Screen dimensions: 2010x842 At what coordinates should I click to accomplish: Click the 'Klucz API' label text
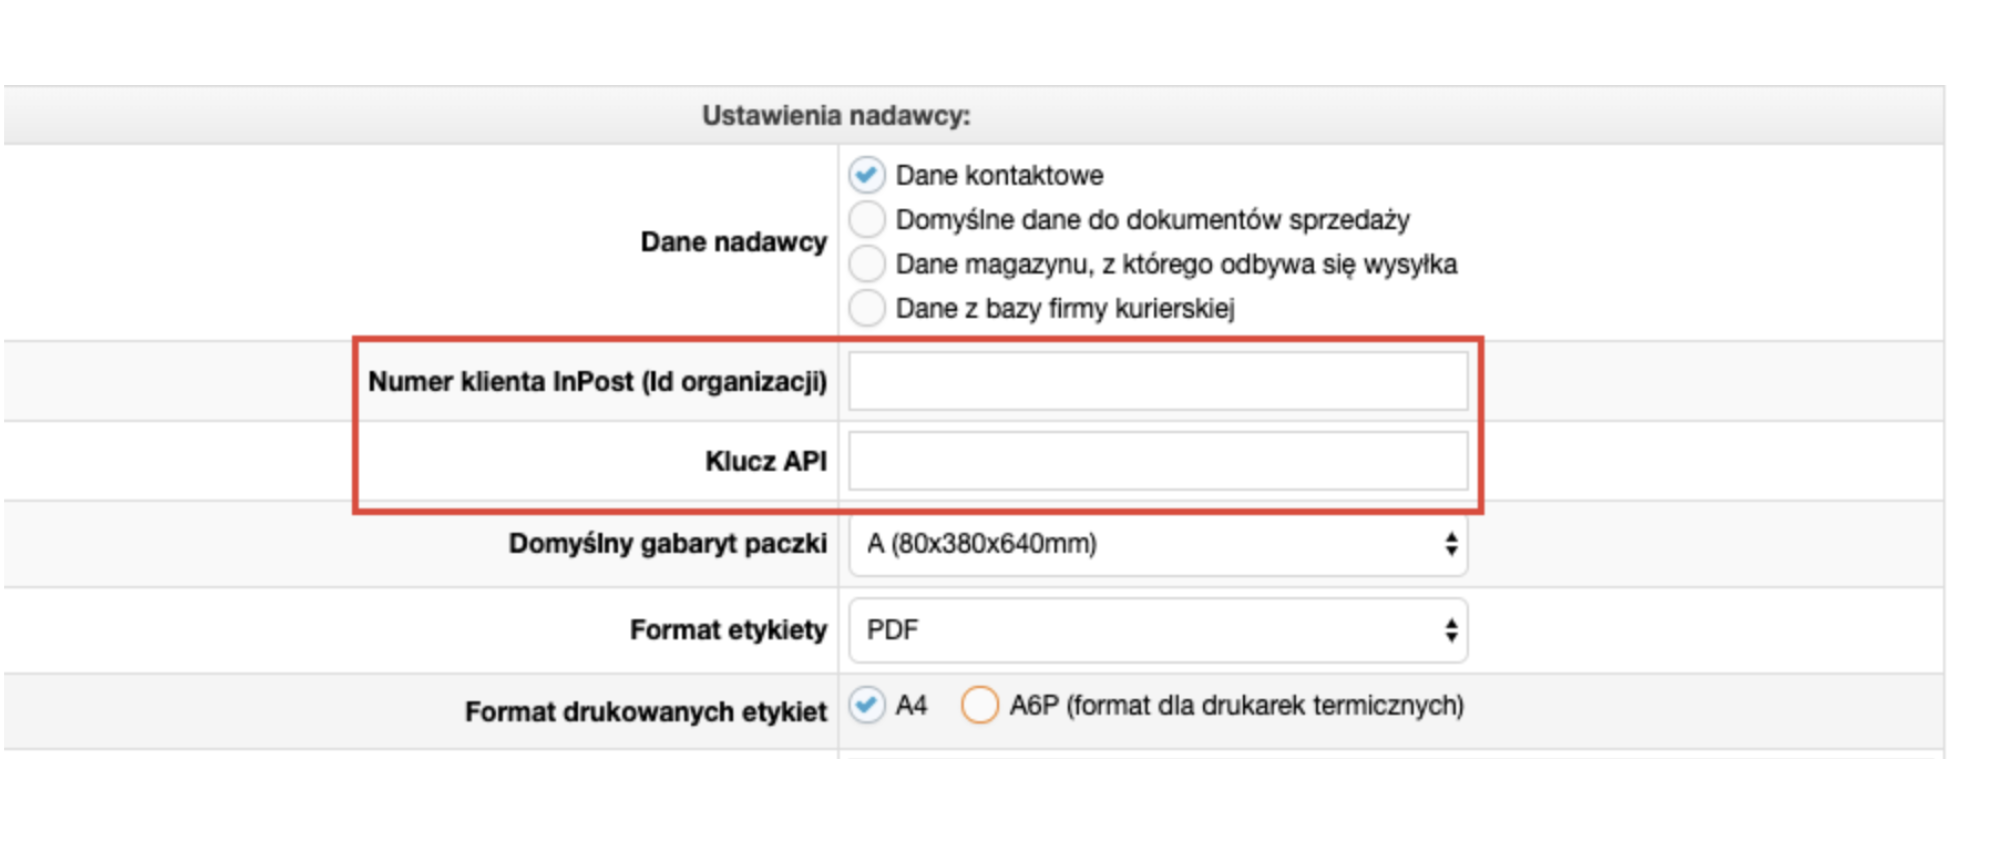pyautogui.click(x=766, y=461)
